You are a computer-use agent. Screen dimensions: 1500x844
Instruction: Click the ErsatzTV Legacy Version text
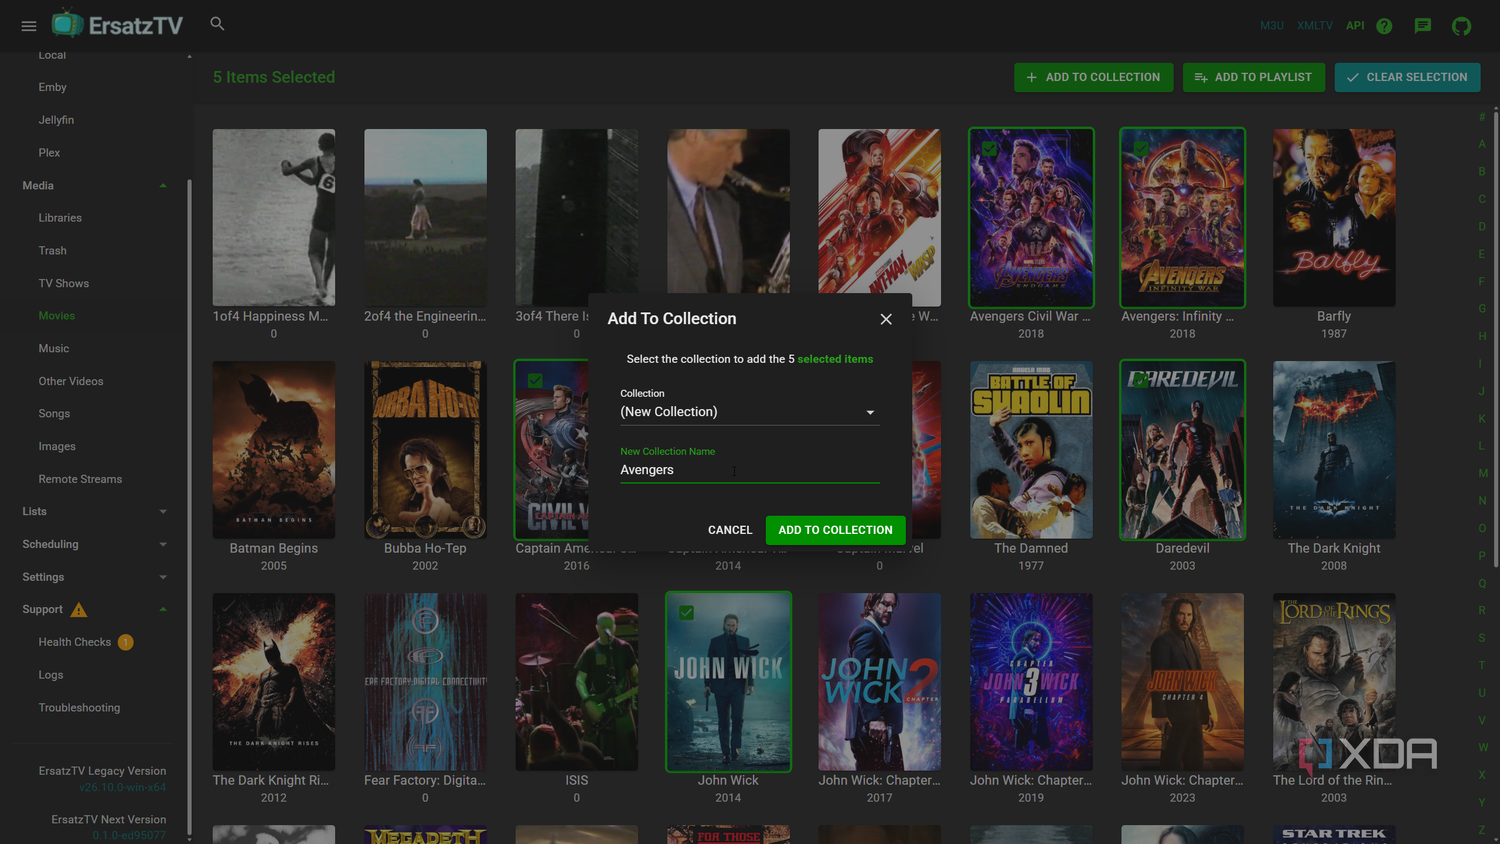pyautogui.click(x=102, y=771)
